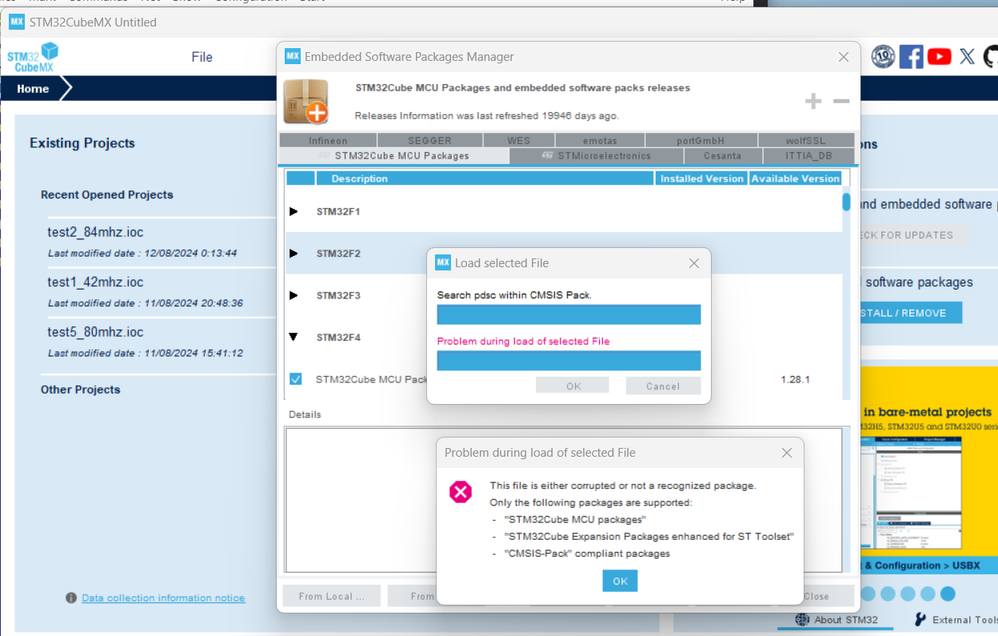Click the last carousel dot indicator
The width and height of the screenshot is (998, 636).
(948, 593)
